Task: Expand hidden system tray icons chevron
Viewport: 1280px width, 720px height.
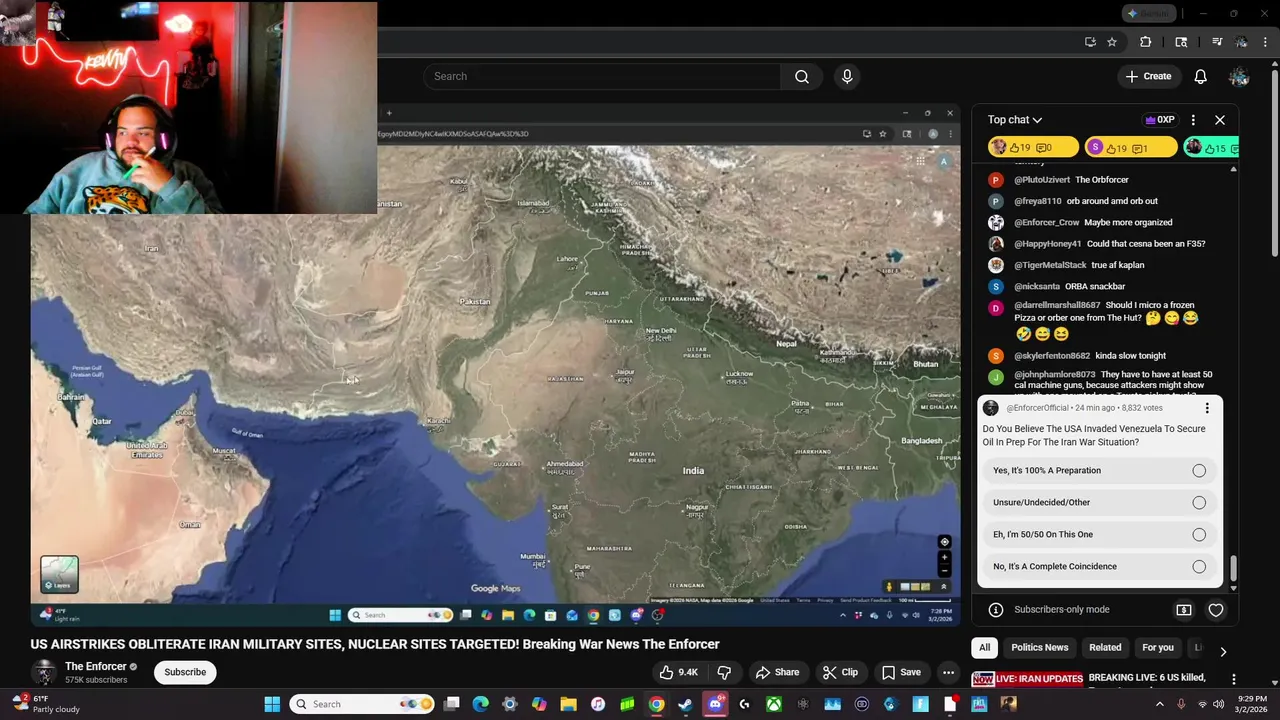Action: tap(1160, 704)
